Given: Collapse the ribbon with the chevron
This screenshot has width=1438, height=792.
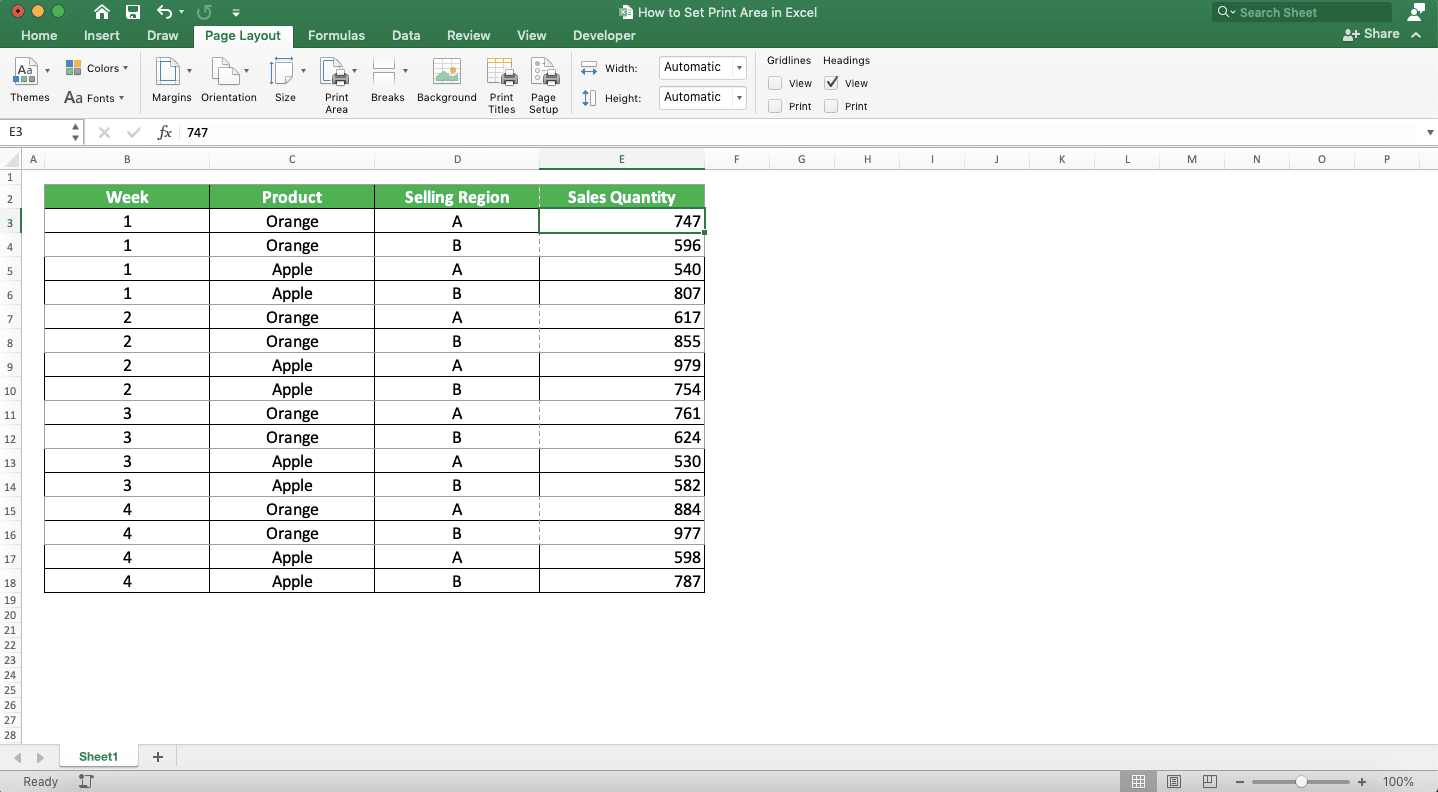Looking at the screenshot, I should point(1416,34).
